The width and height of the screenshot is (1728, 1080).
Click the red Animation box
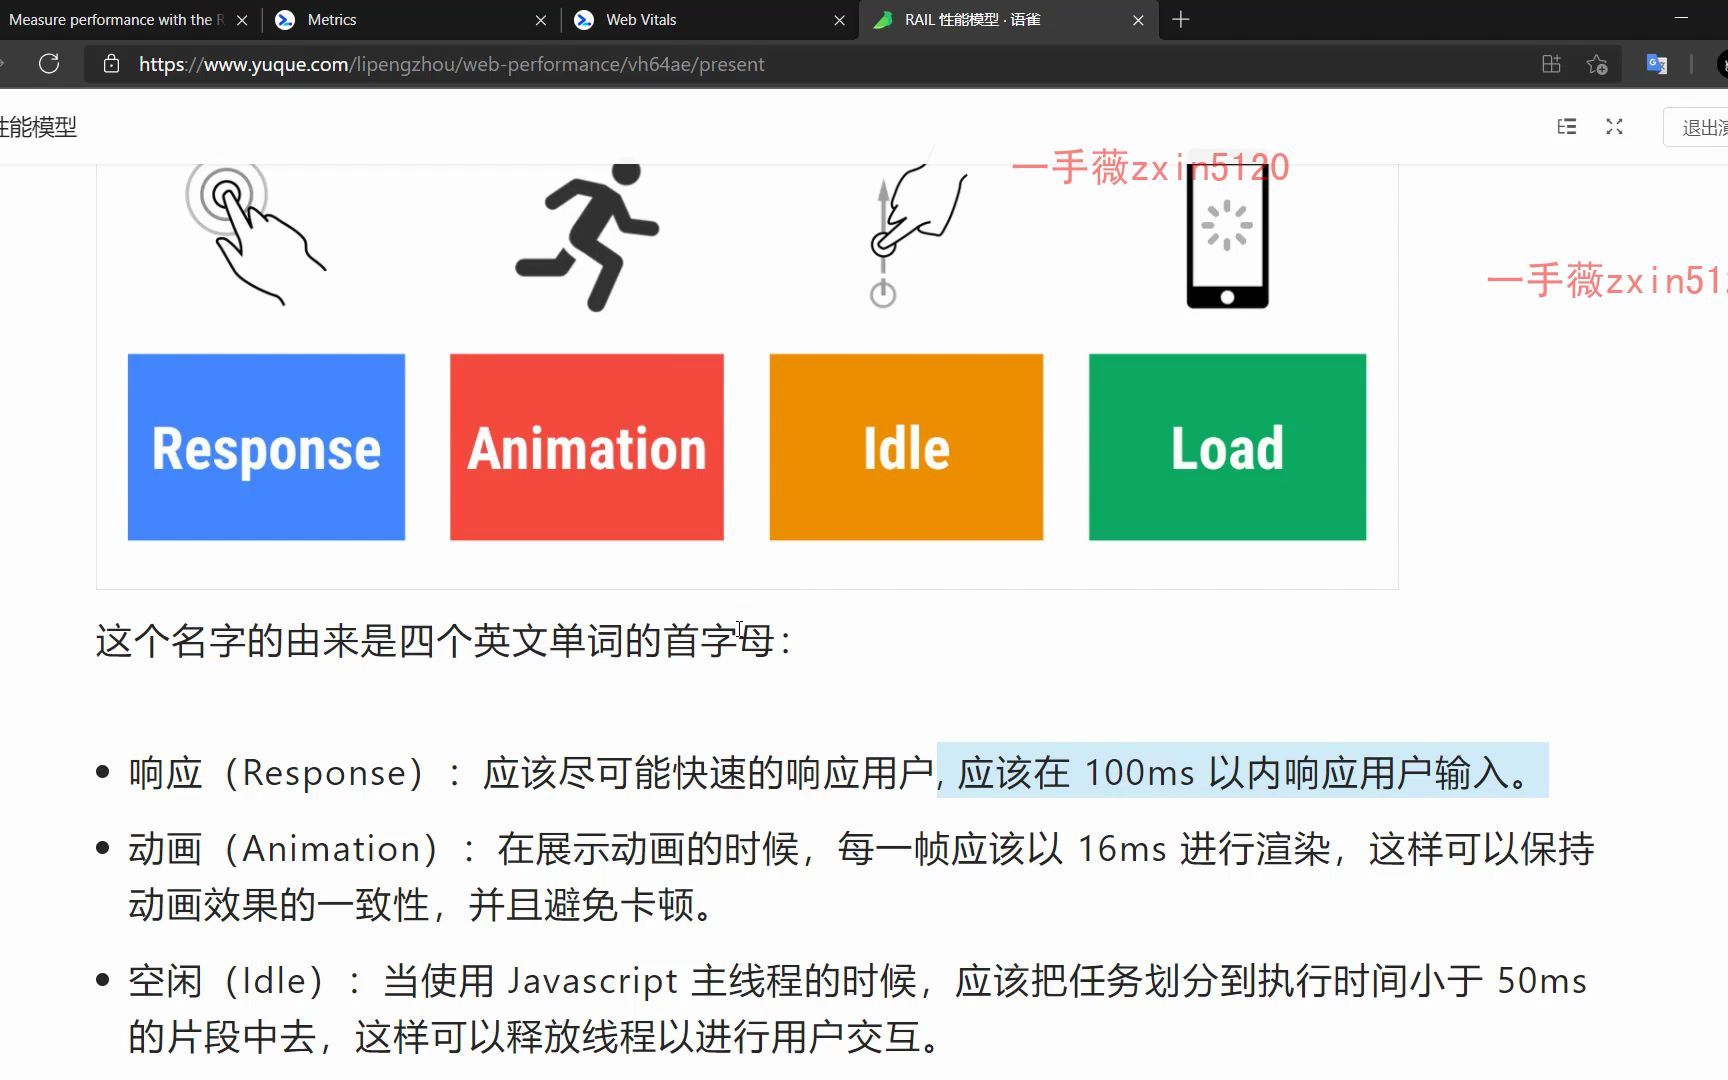pos(587,447)
